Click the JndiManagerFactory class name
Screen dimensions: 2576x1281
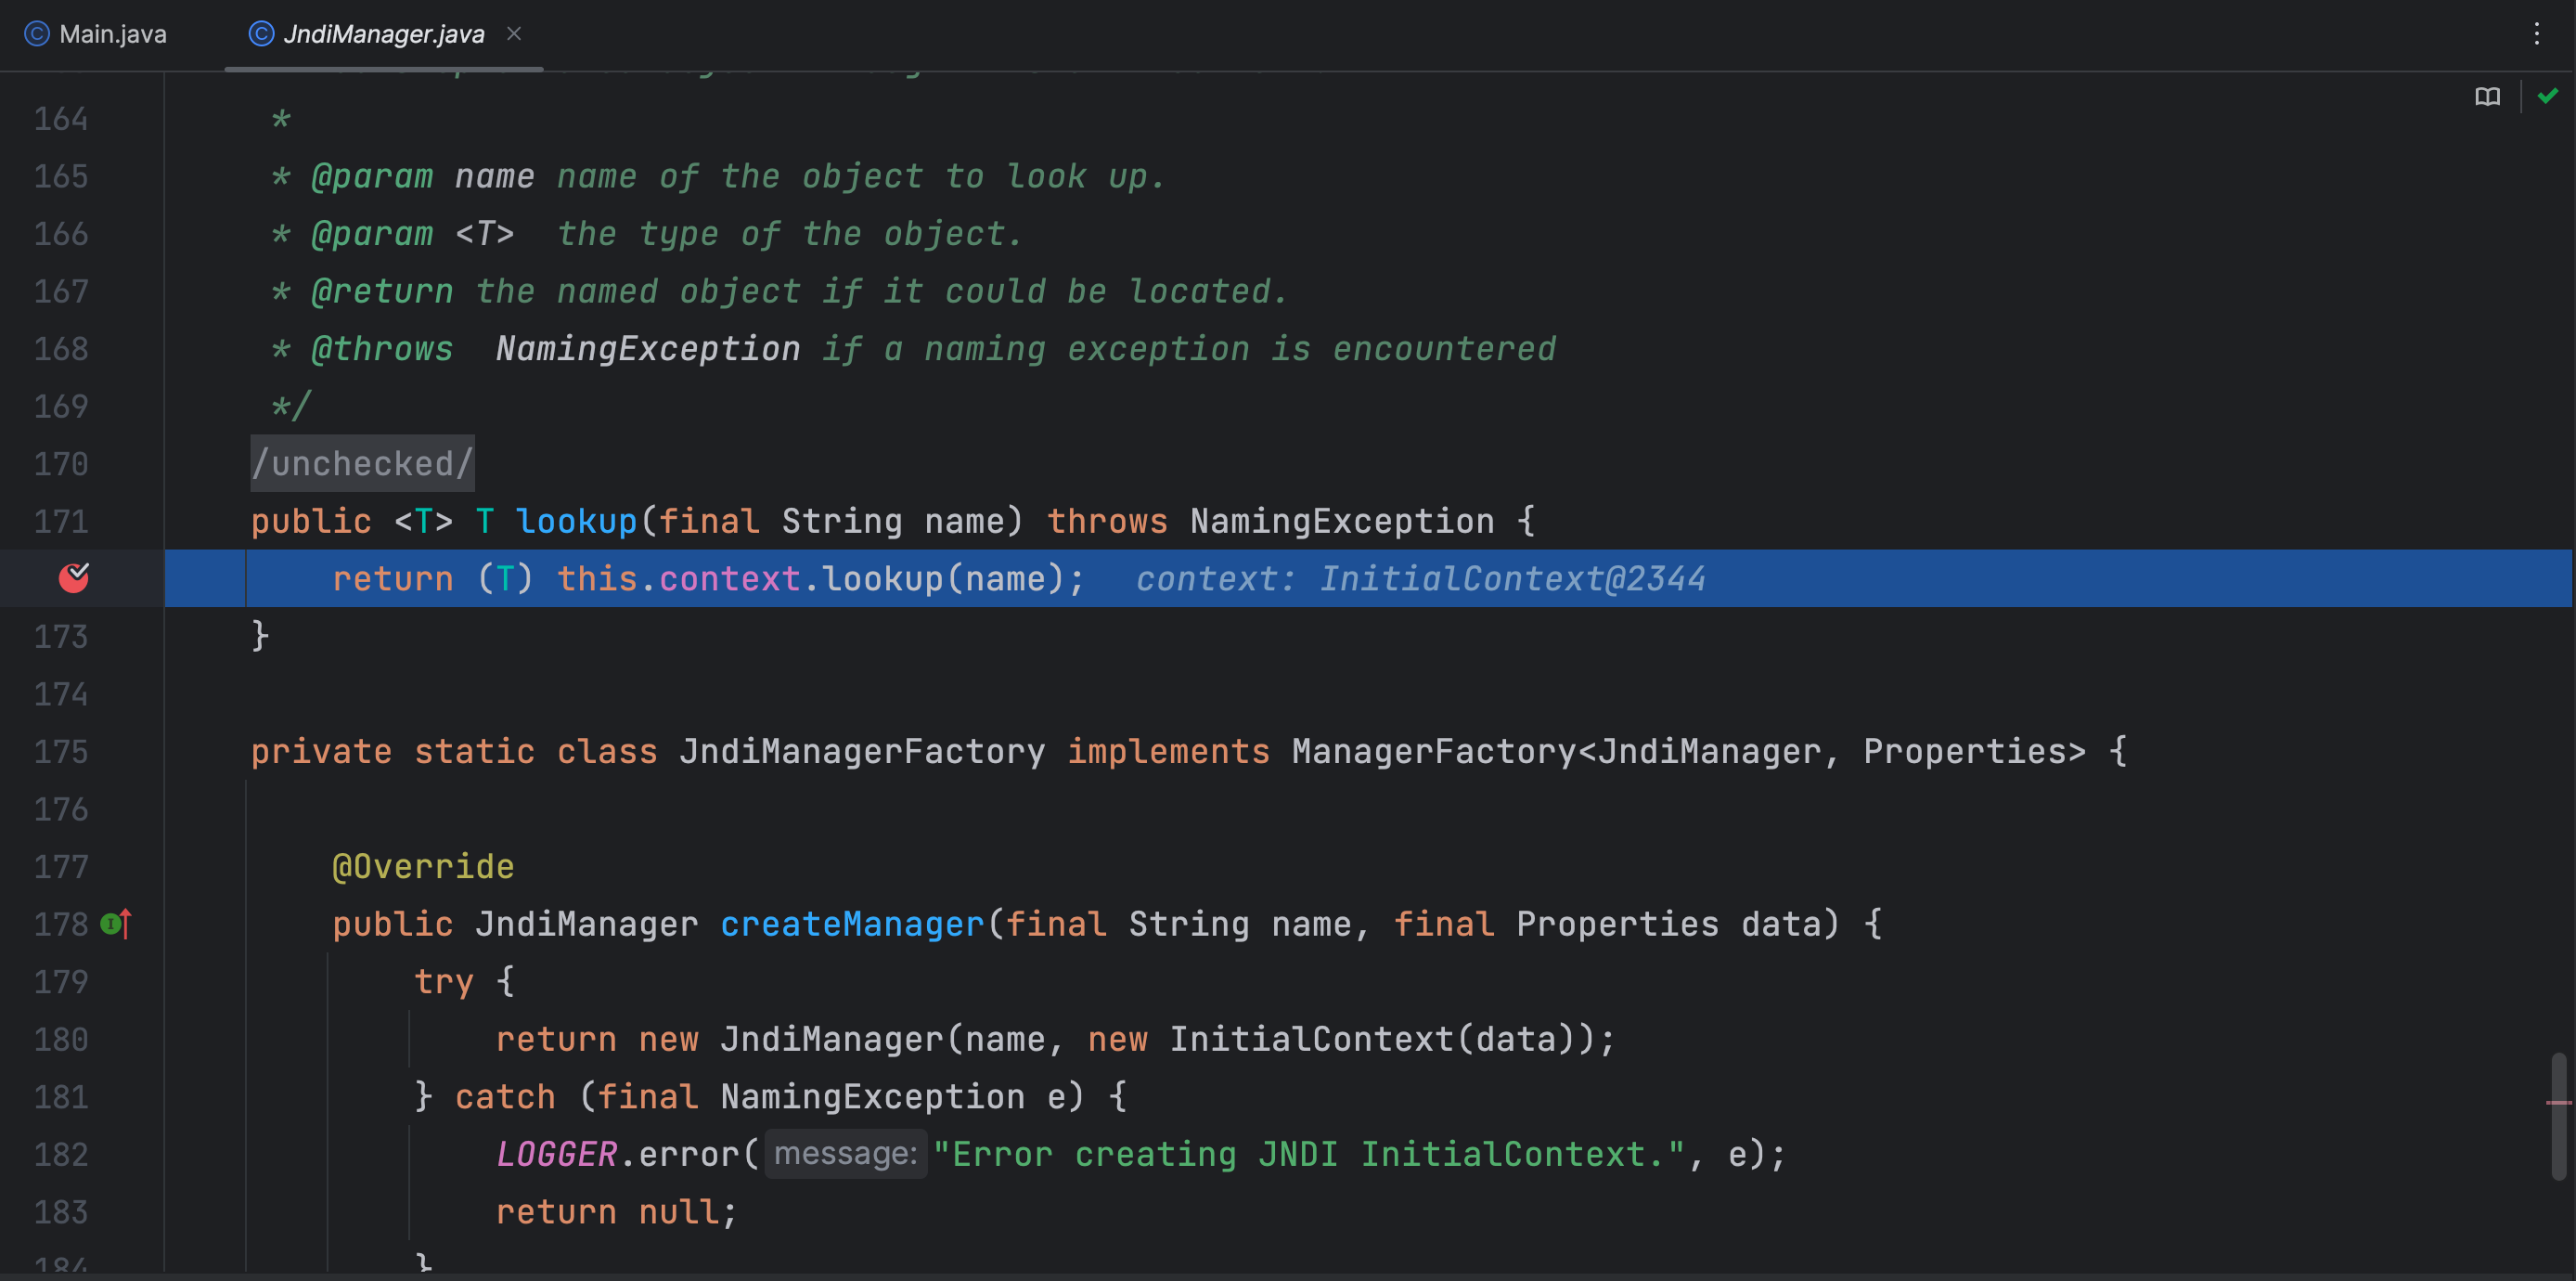point(862,751)
